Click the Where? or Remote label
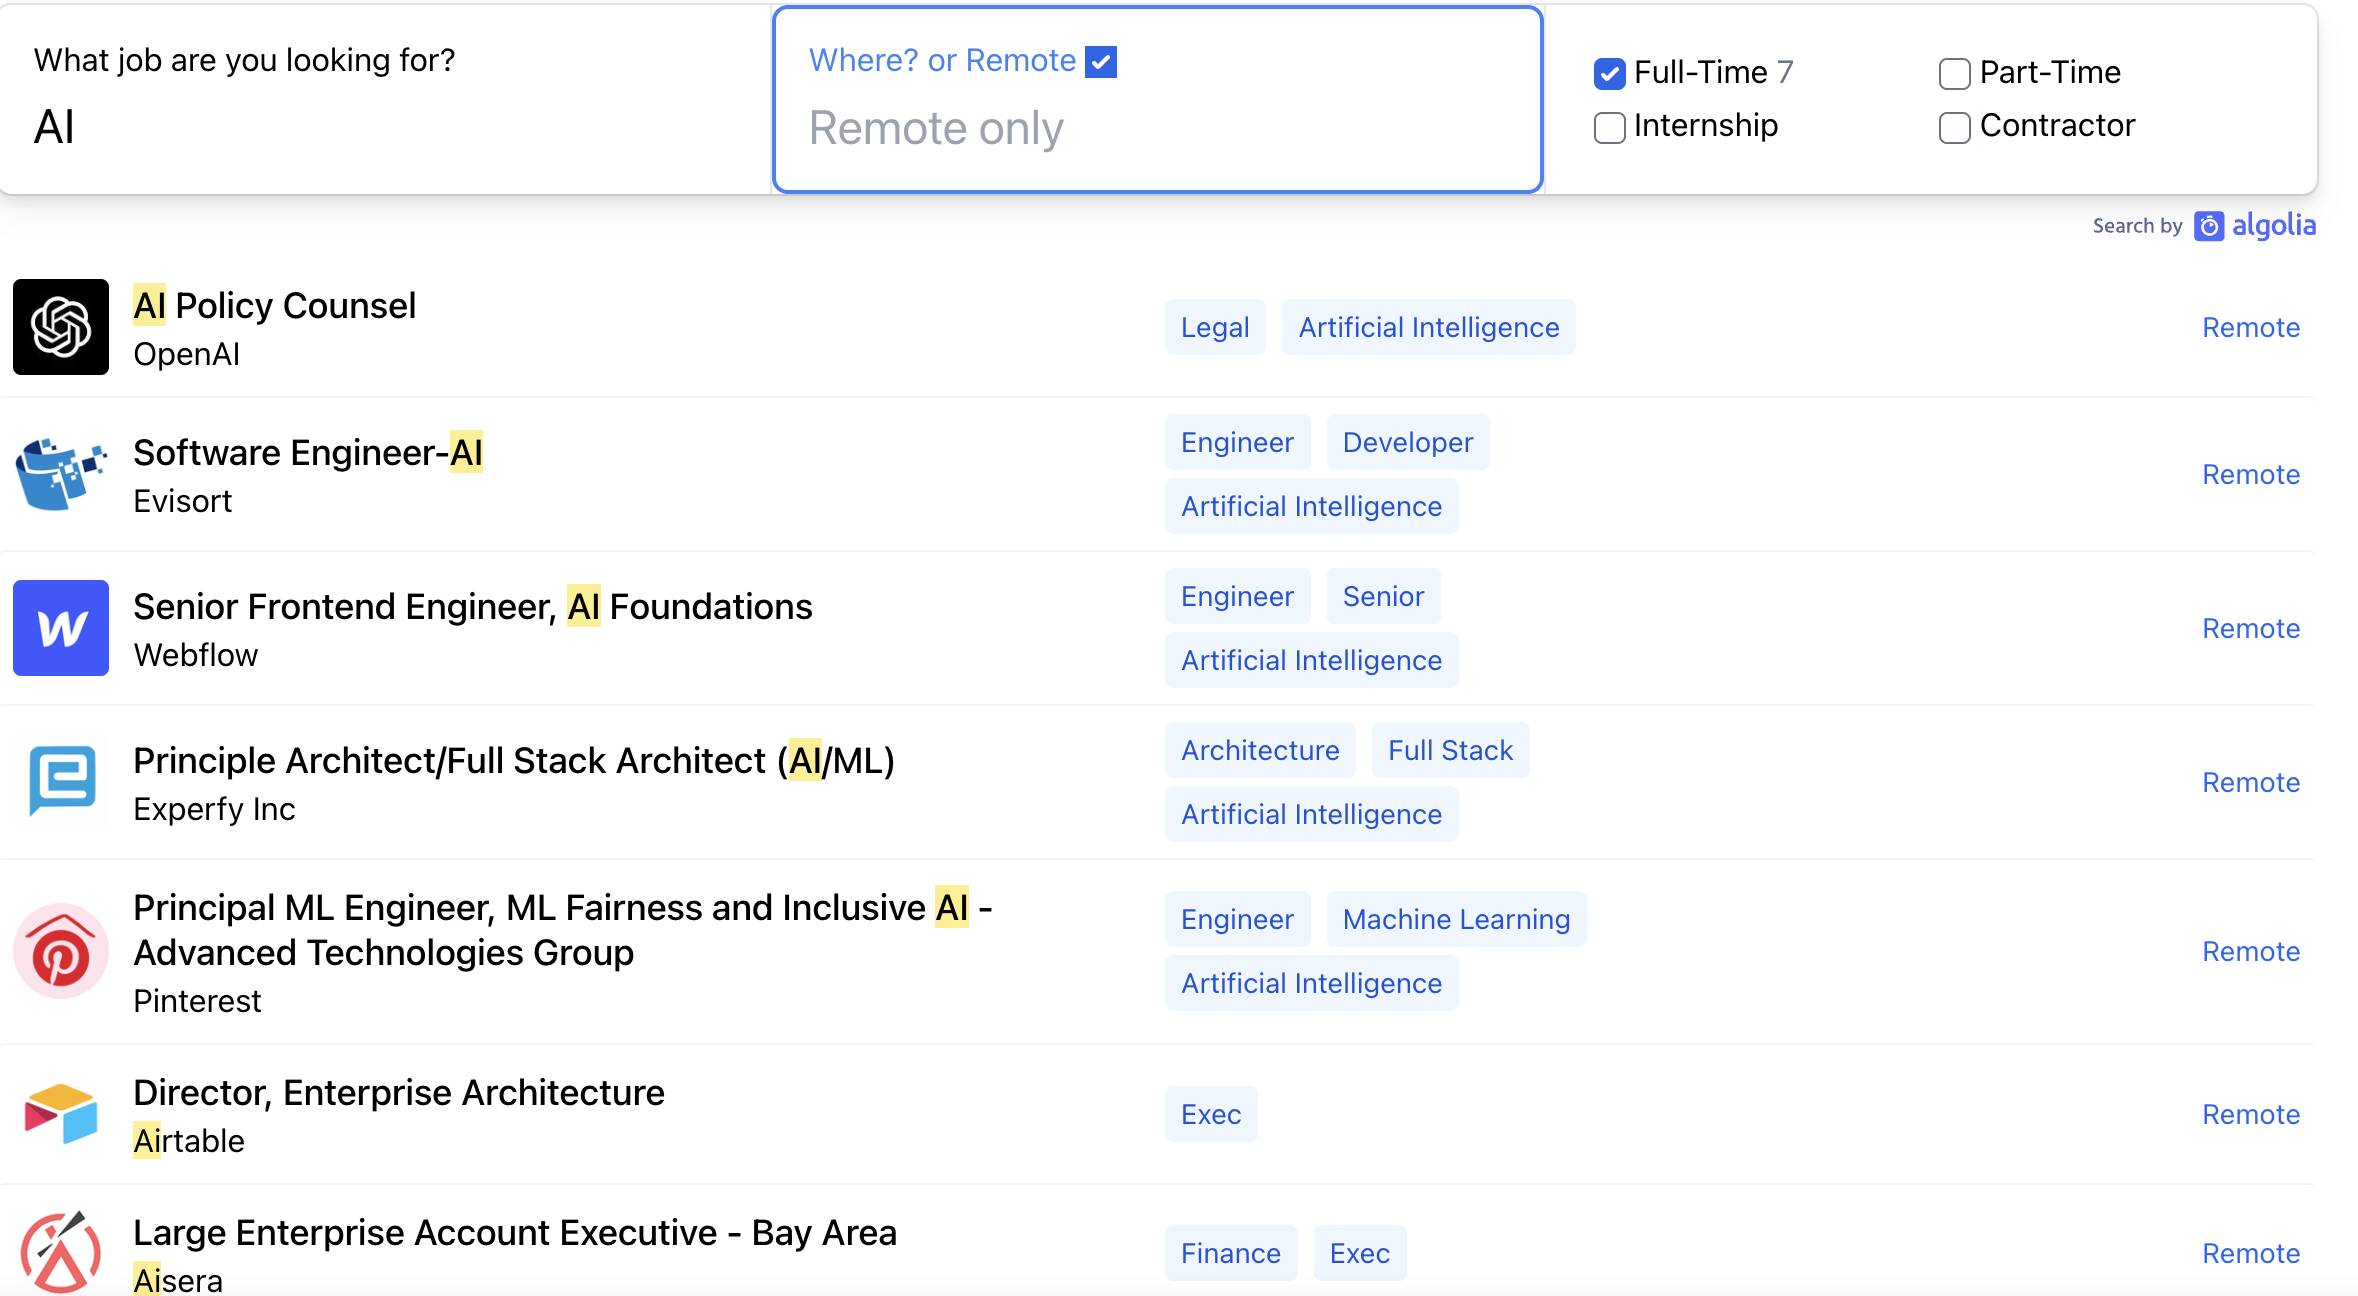This screenshot has width=2358, height=1296. point(942,60)
